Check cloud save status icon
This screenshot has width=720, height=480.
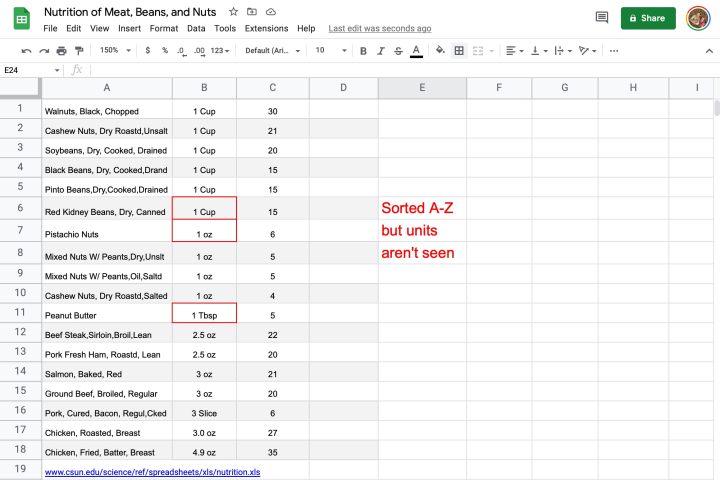[x=271, y=12]
